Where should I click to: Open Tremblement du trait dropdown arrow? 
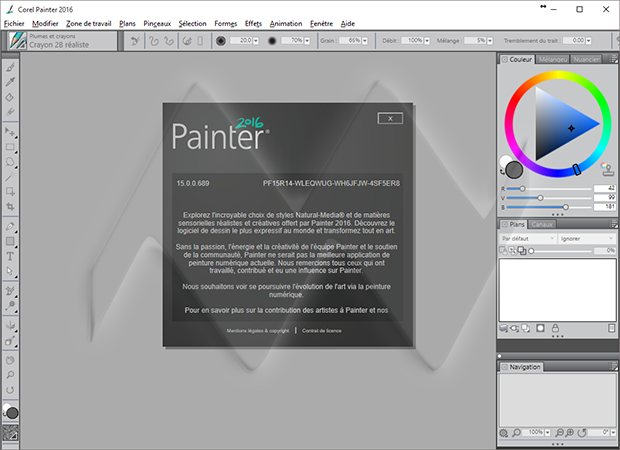(x=588, y=41)
